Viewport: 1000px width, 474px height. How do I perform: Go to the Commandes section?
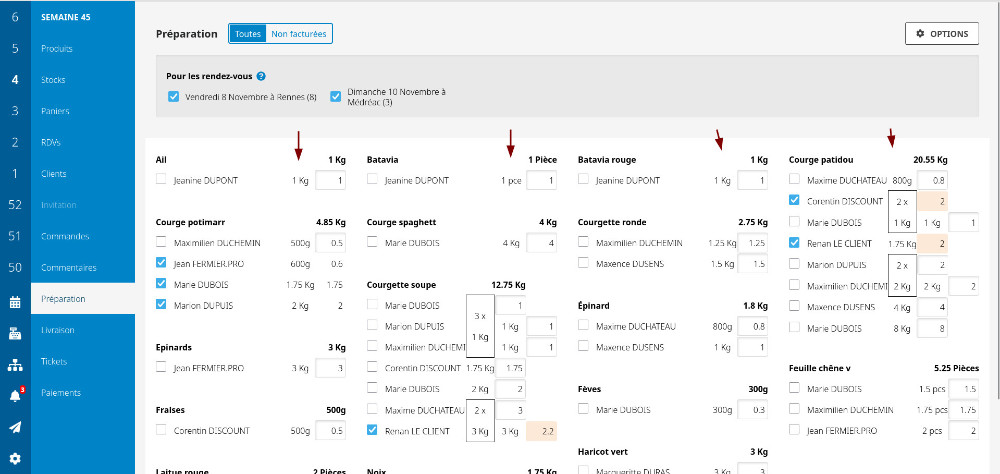coord(65,236)
